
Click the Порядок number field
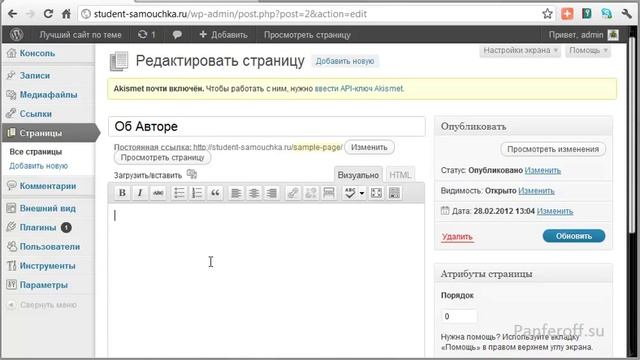coord(459,316)
